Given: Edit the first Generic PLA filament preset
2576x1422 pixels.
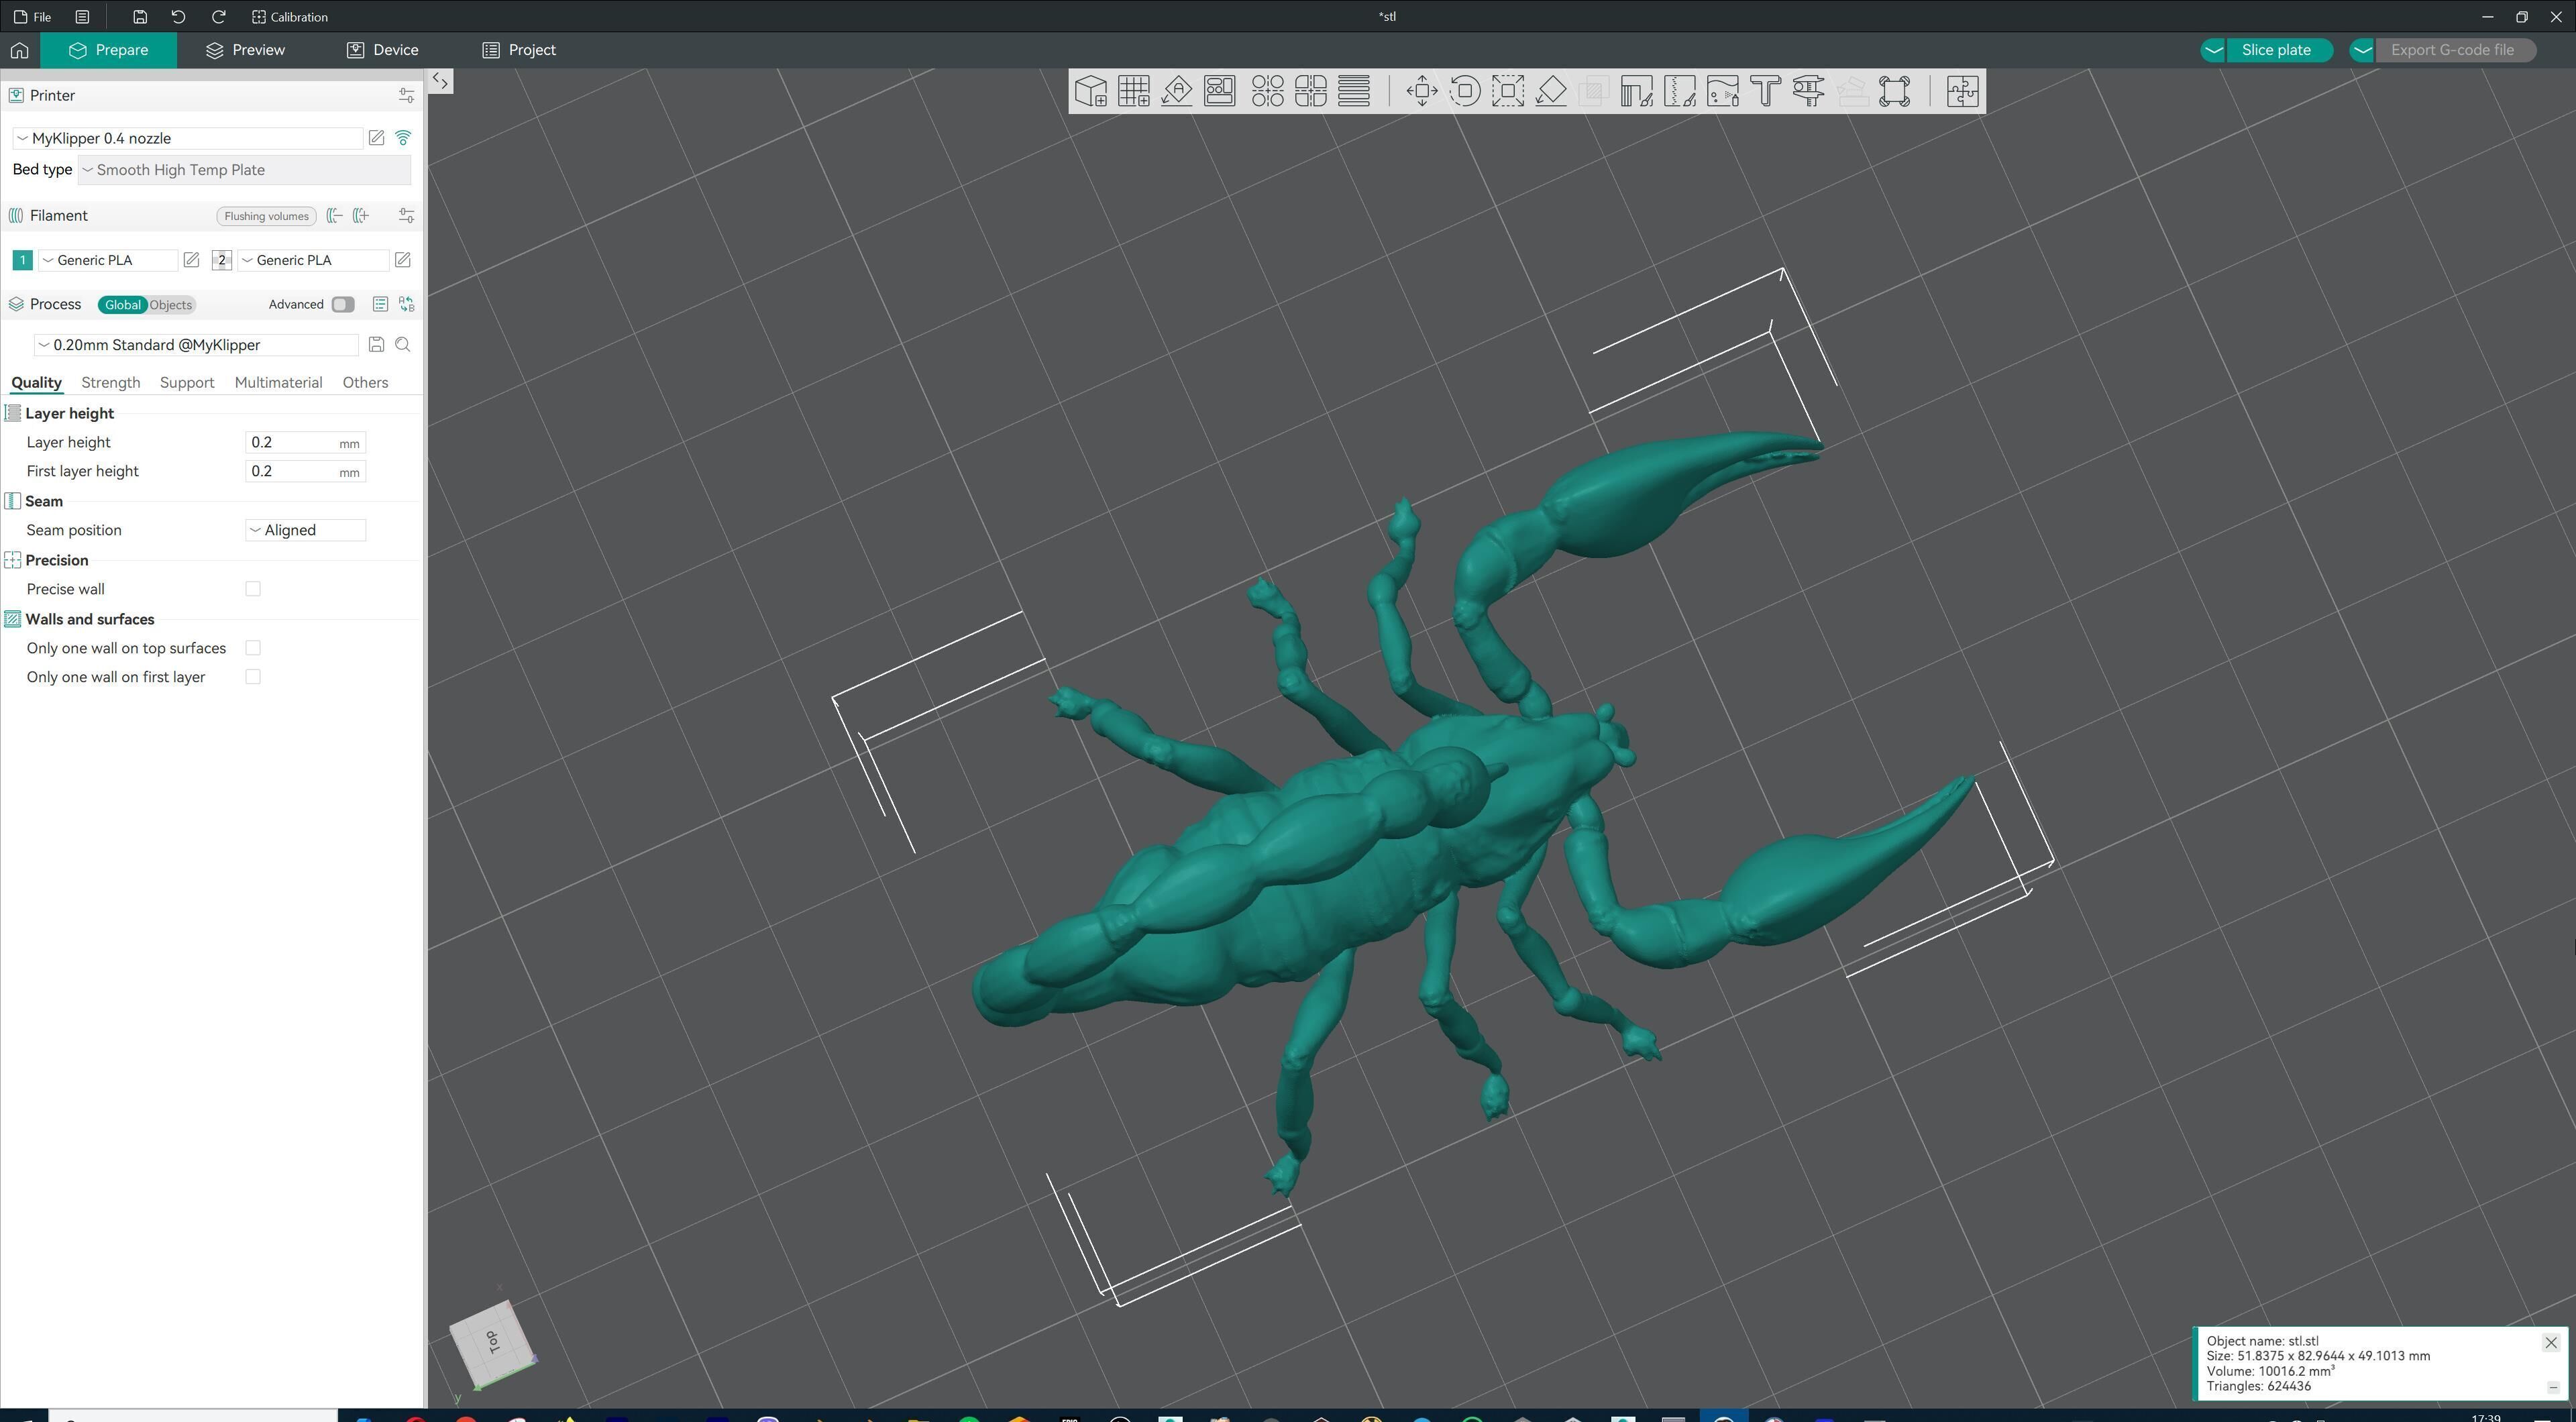Looking at the screenshot, I should pos(191,260).
